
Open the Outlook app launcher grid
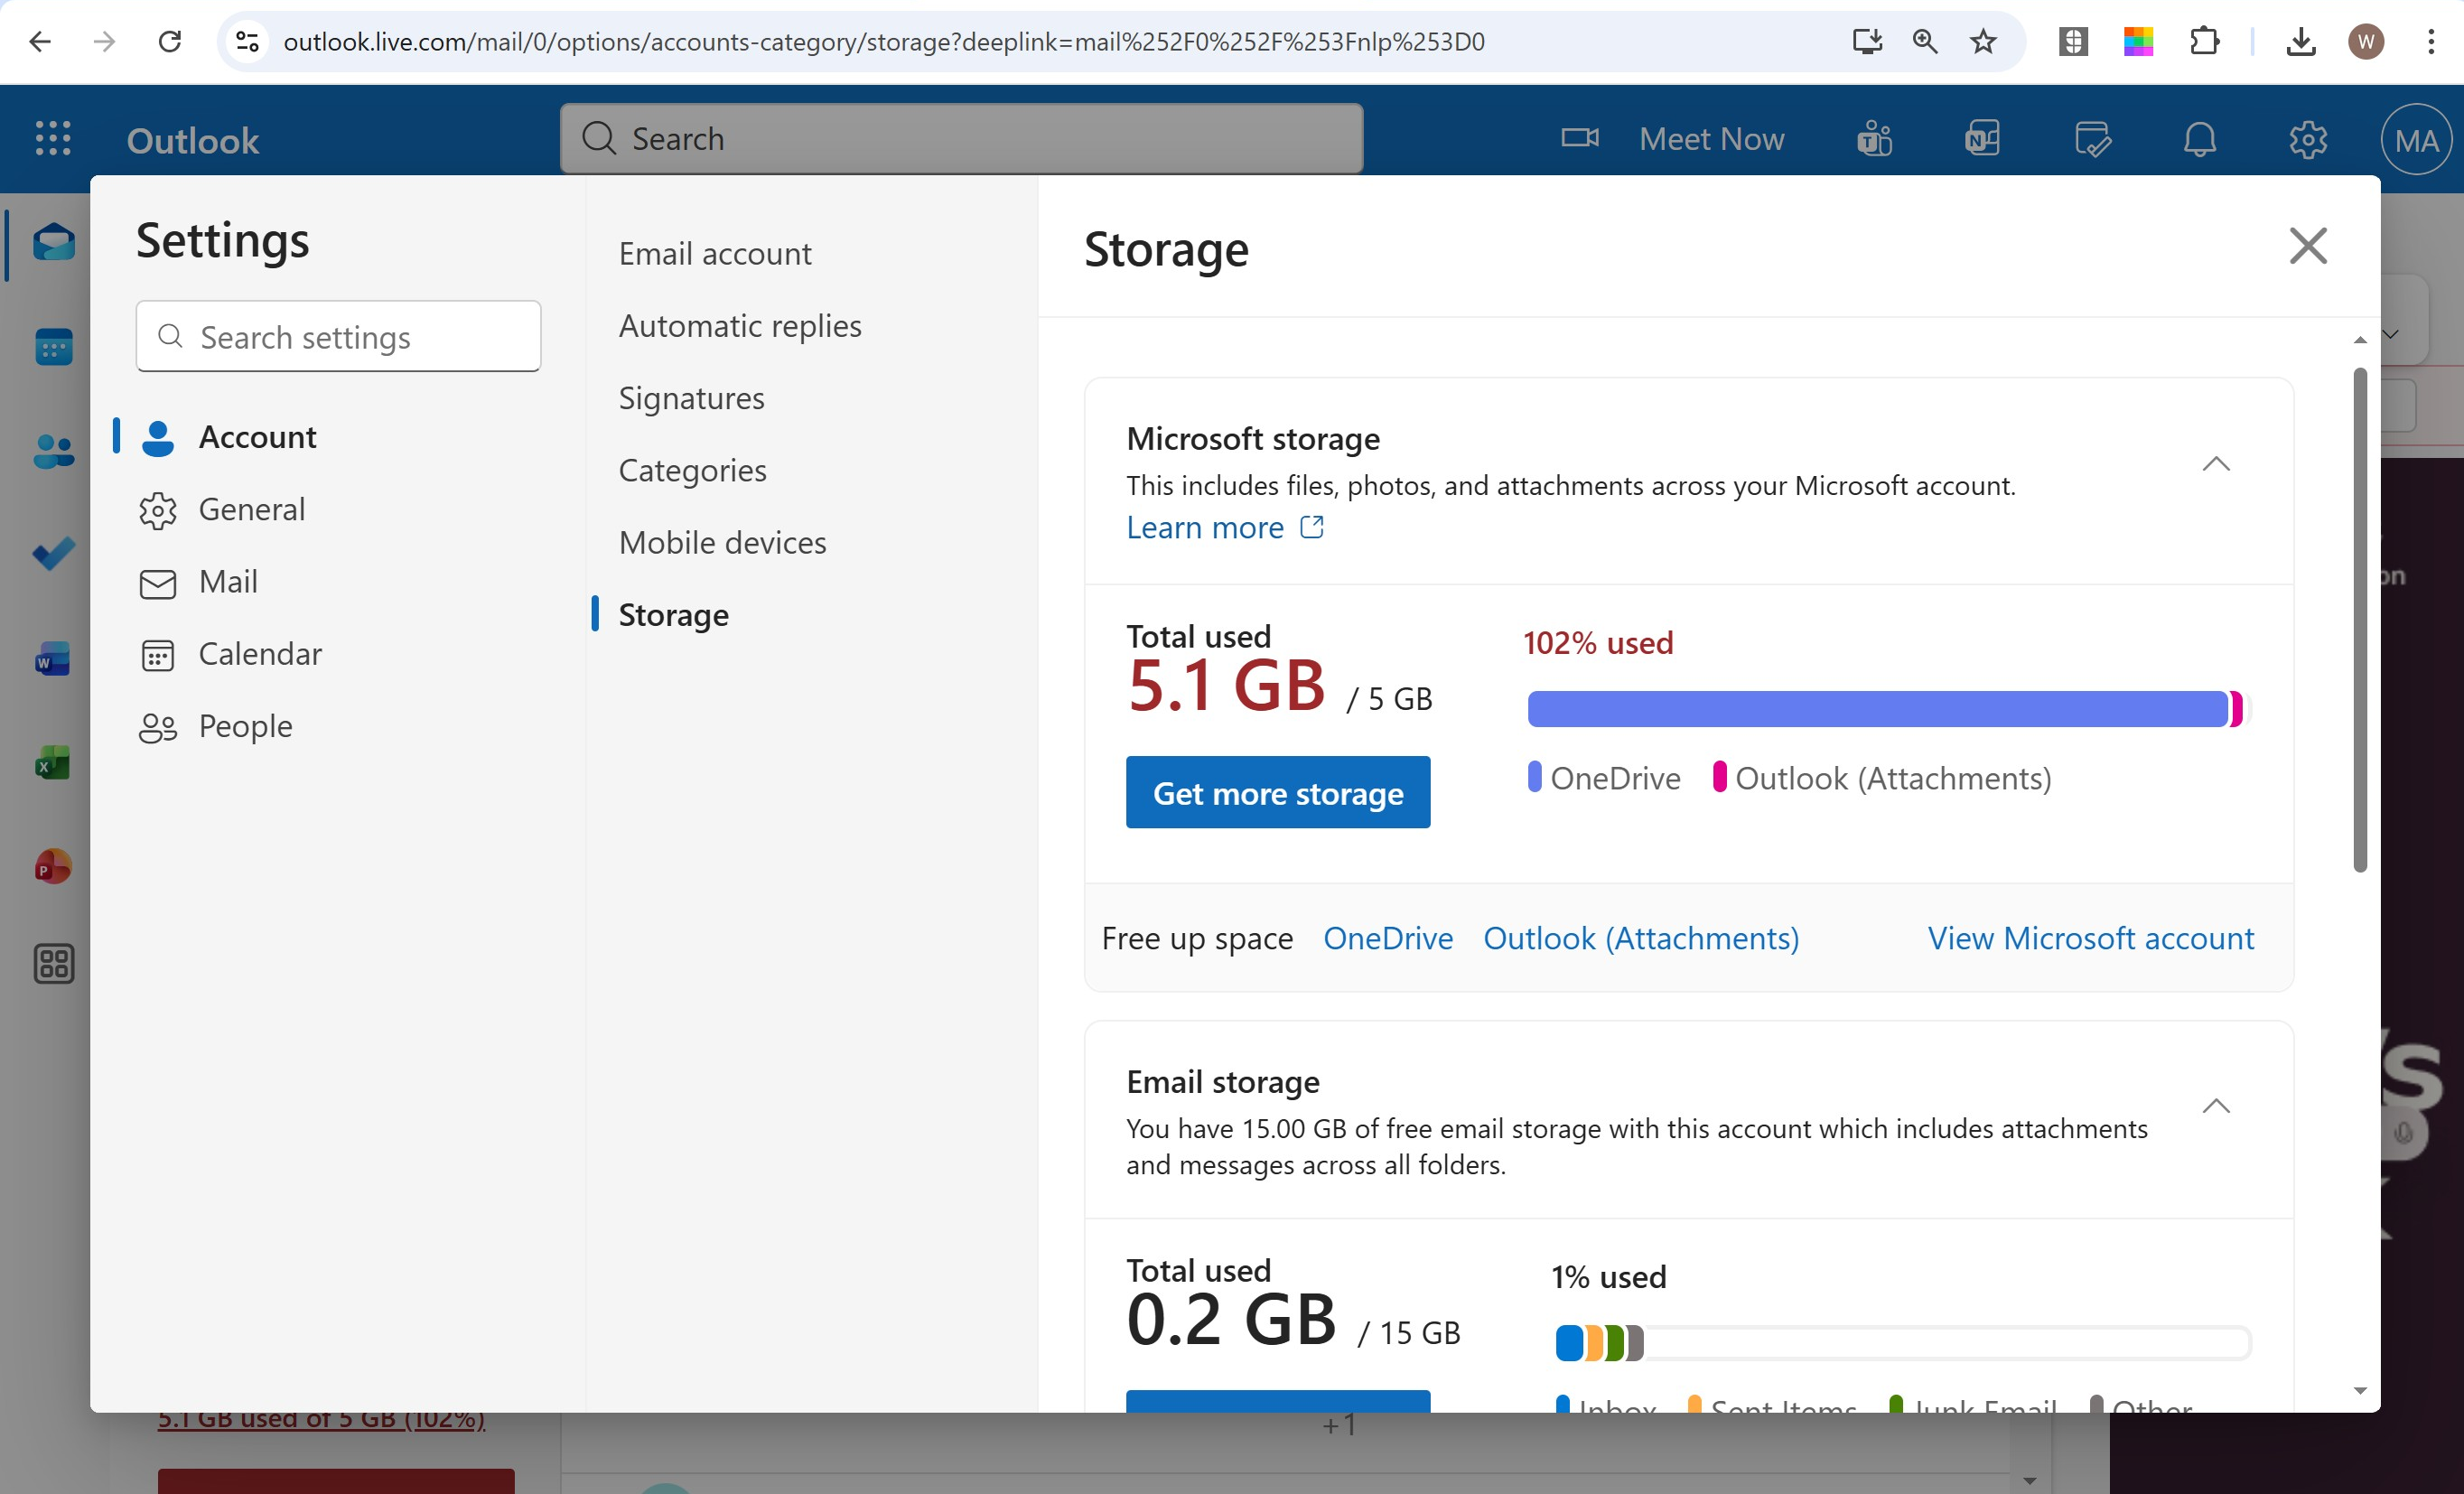point(53,138)
